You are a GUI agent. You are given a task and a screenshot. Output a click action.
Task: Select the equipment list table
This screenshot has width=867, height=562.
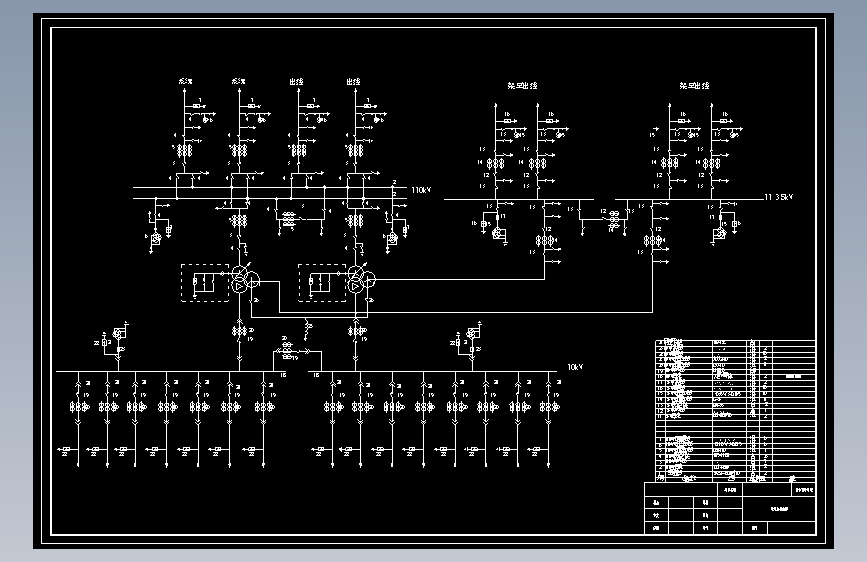tap(735, 411)
